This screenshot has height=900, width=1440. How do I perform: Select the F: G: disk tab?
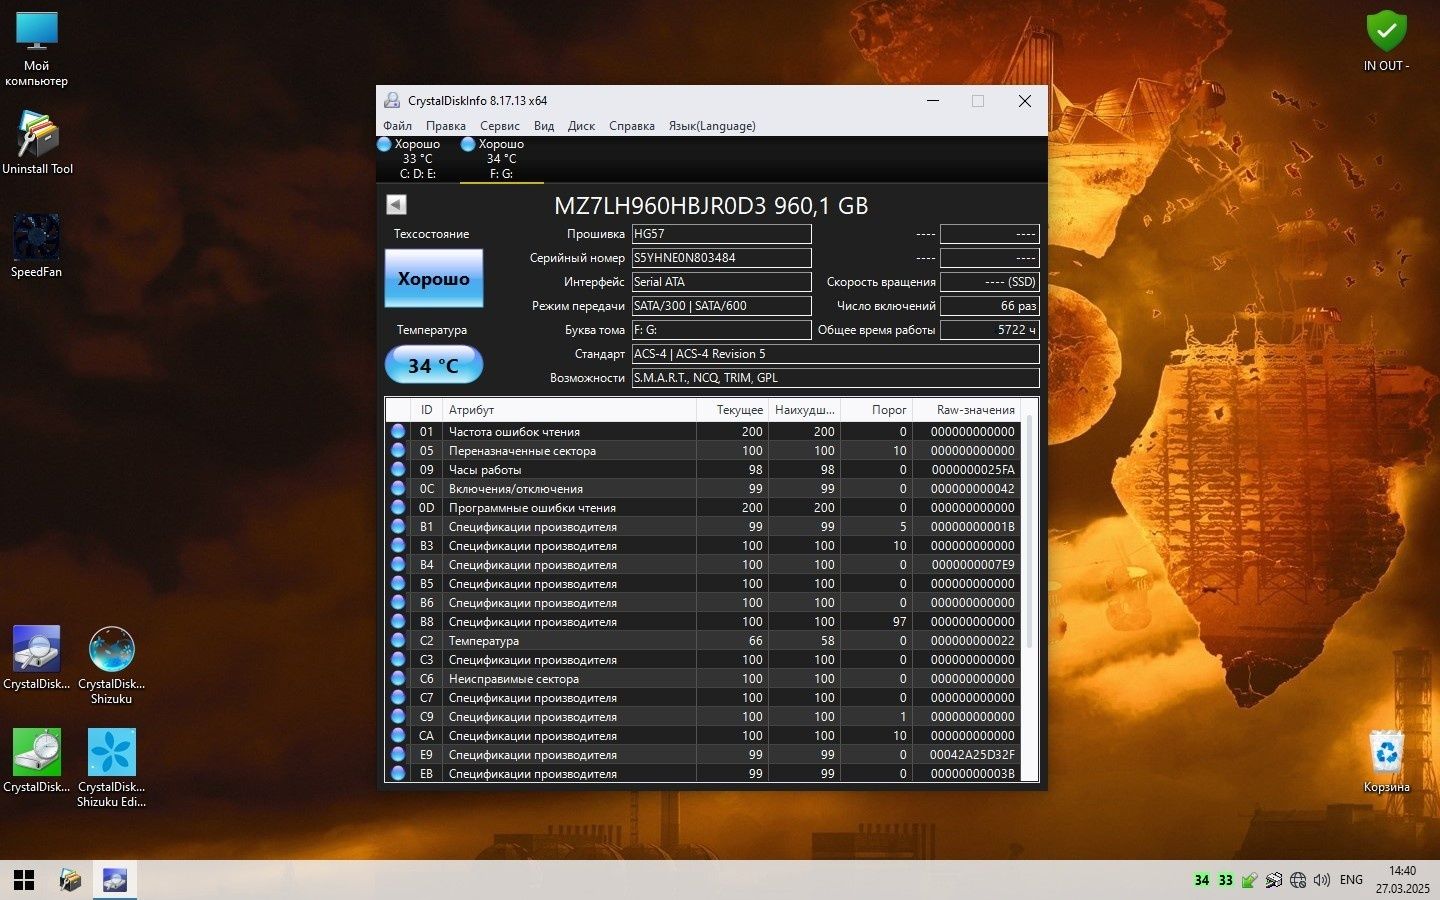(x=501, y=159)
